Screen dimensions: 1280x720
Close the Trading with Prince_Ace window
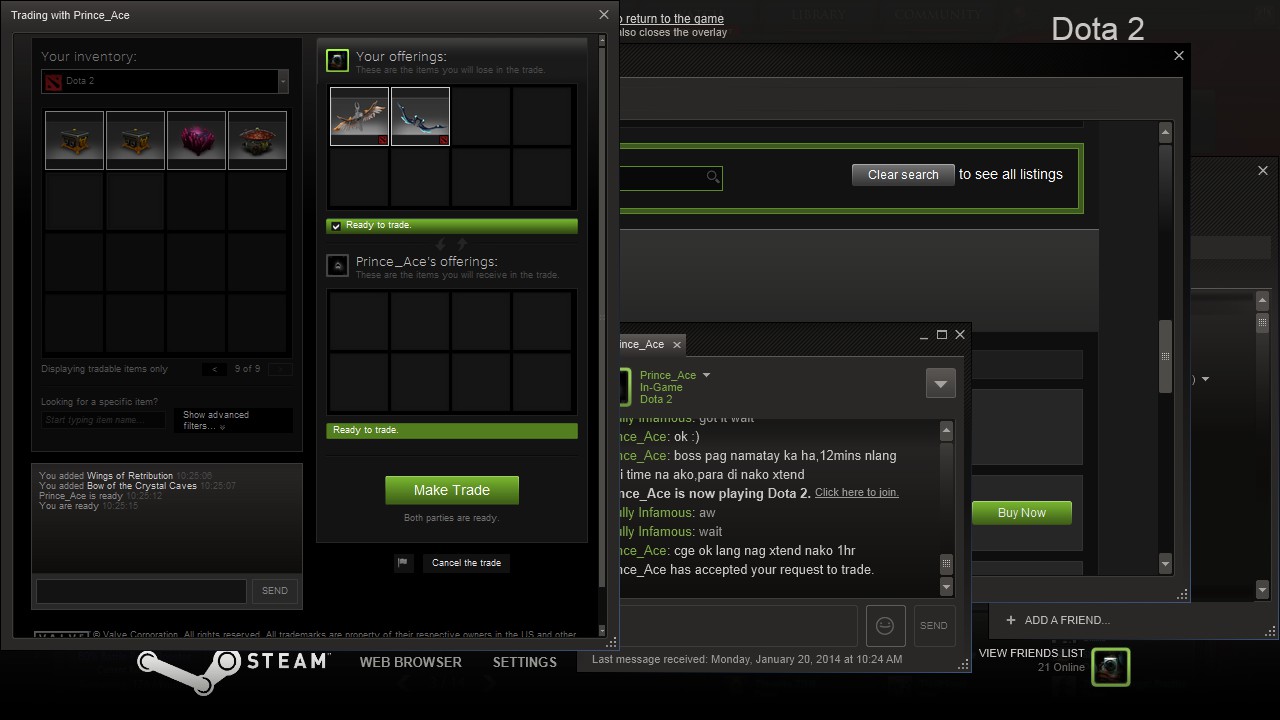coord(603,14)
